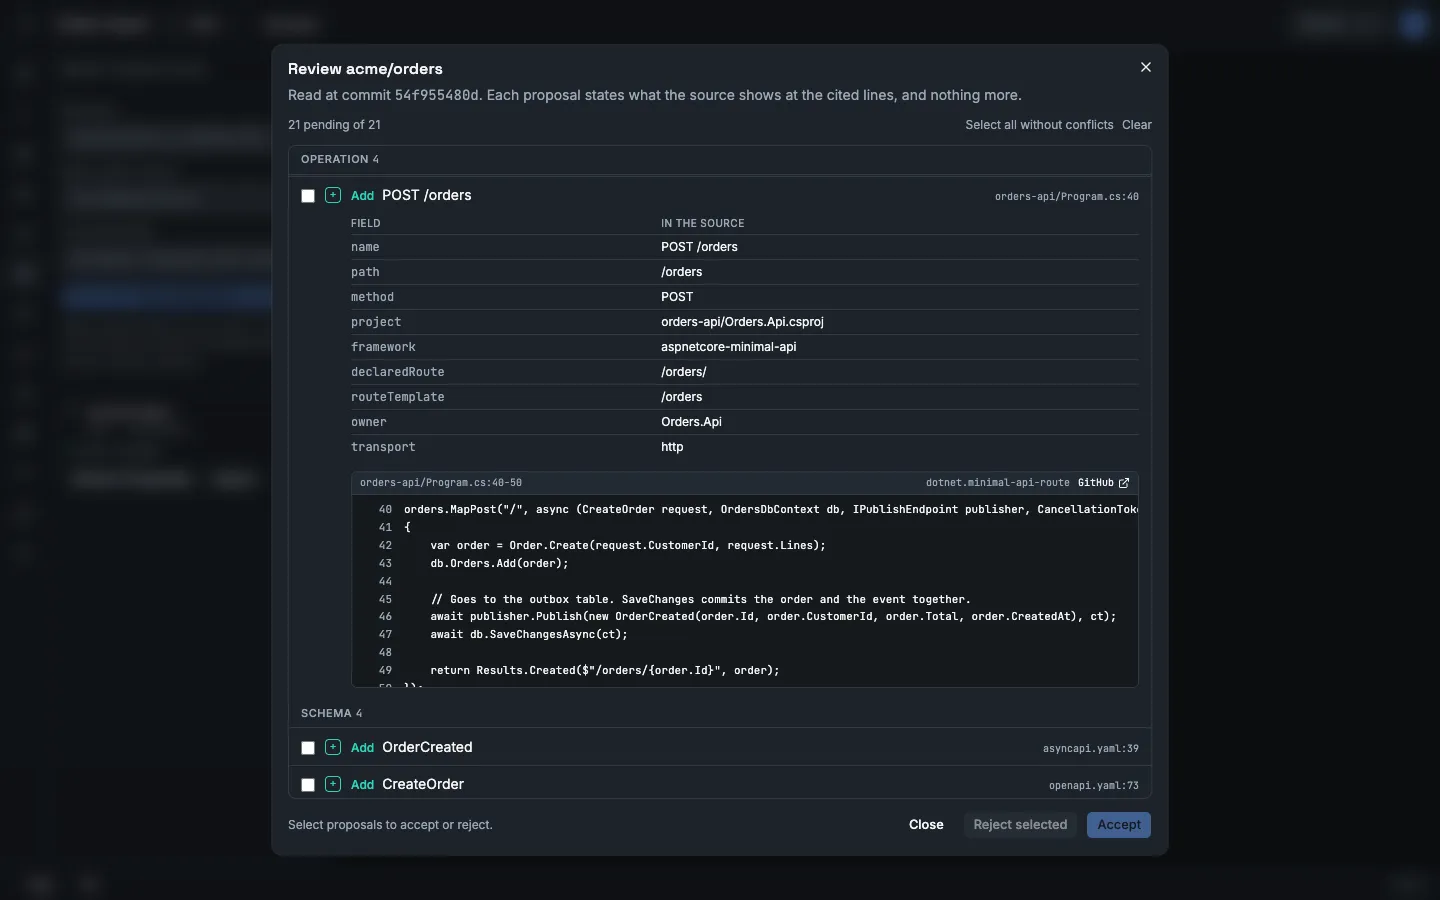Screen dimensions: 1440x900
Task: Click the project value orders-api/Orders.Api.csproj
Action: click(742, 322)
